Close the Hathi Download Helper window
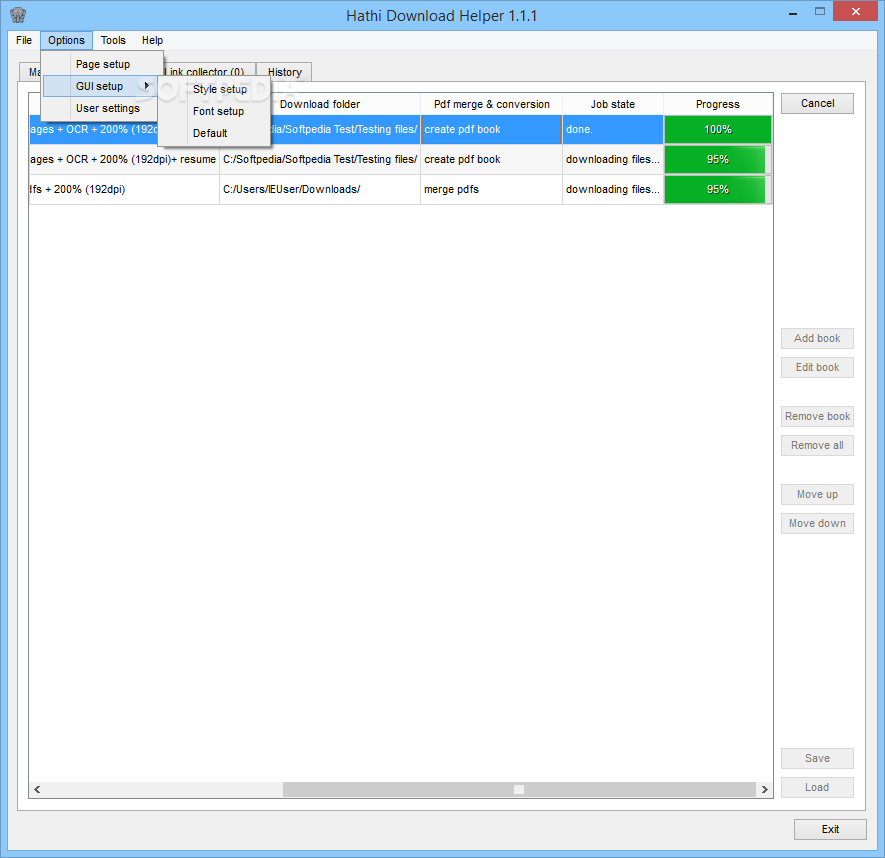Image resolution: width=885 pixels, height=858 pixels. click(855, 11)
